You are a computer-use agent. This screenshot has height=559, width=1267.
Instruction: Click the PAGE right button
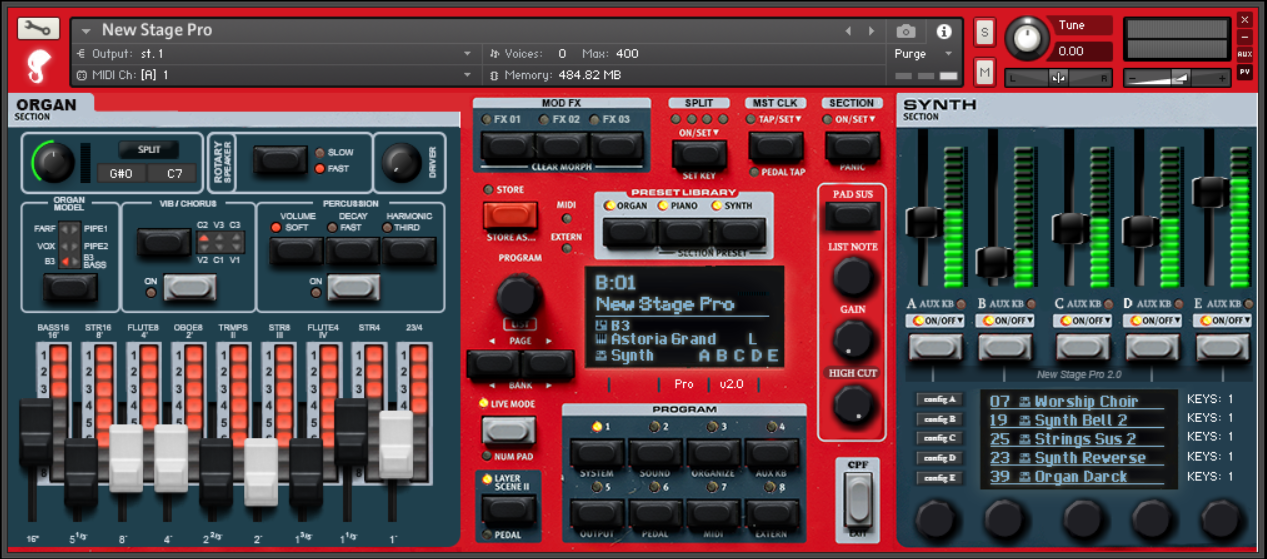pos(547,365)
